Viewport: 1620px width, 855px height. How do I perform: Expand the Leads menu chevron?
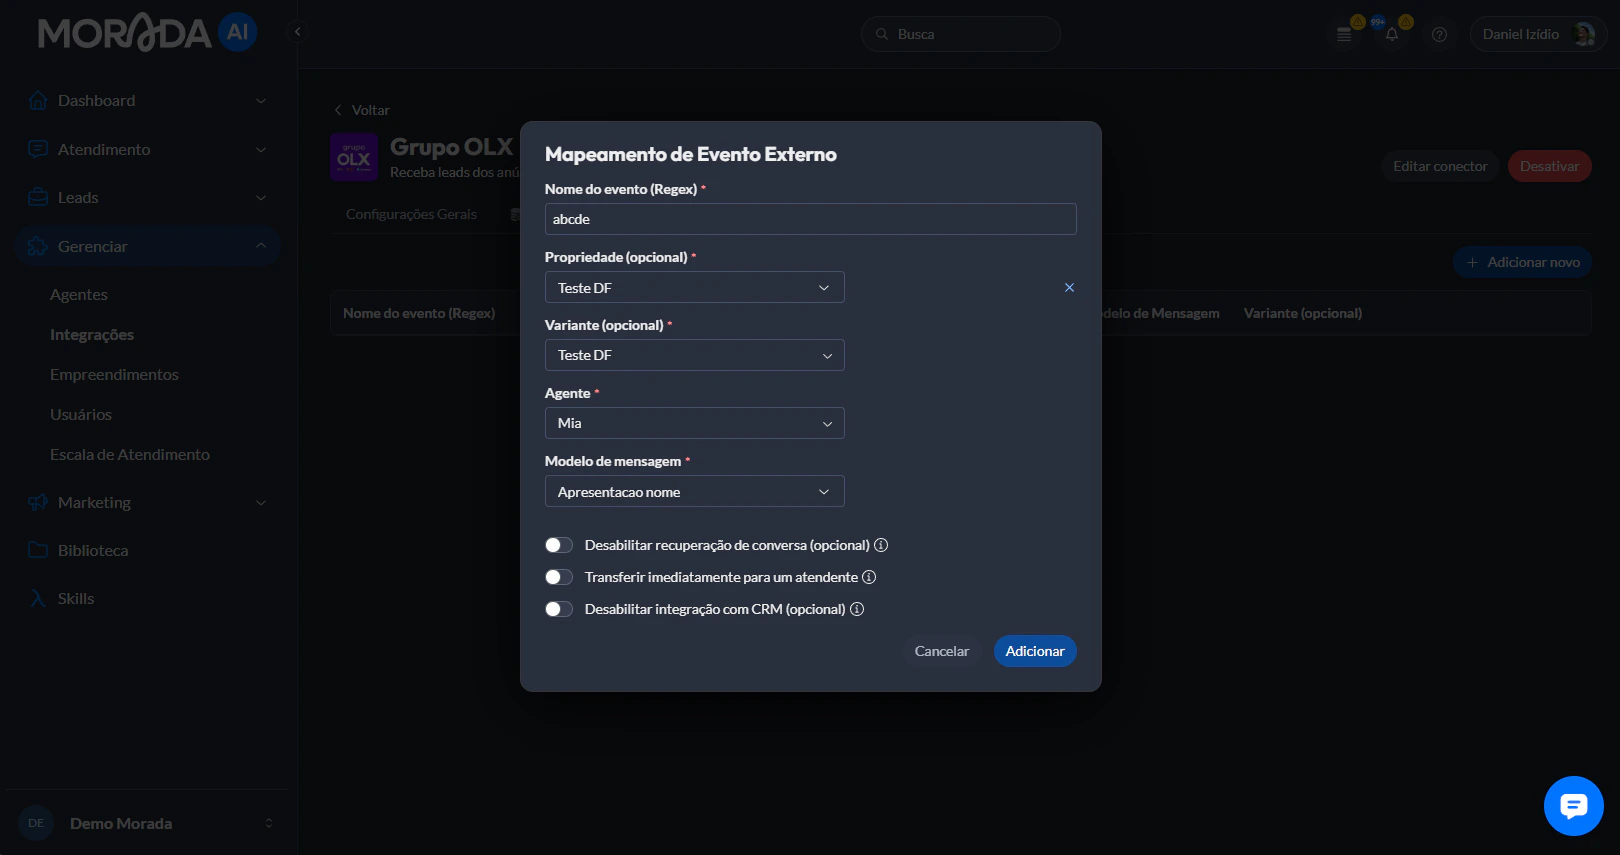tap(261, 197)
